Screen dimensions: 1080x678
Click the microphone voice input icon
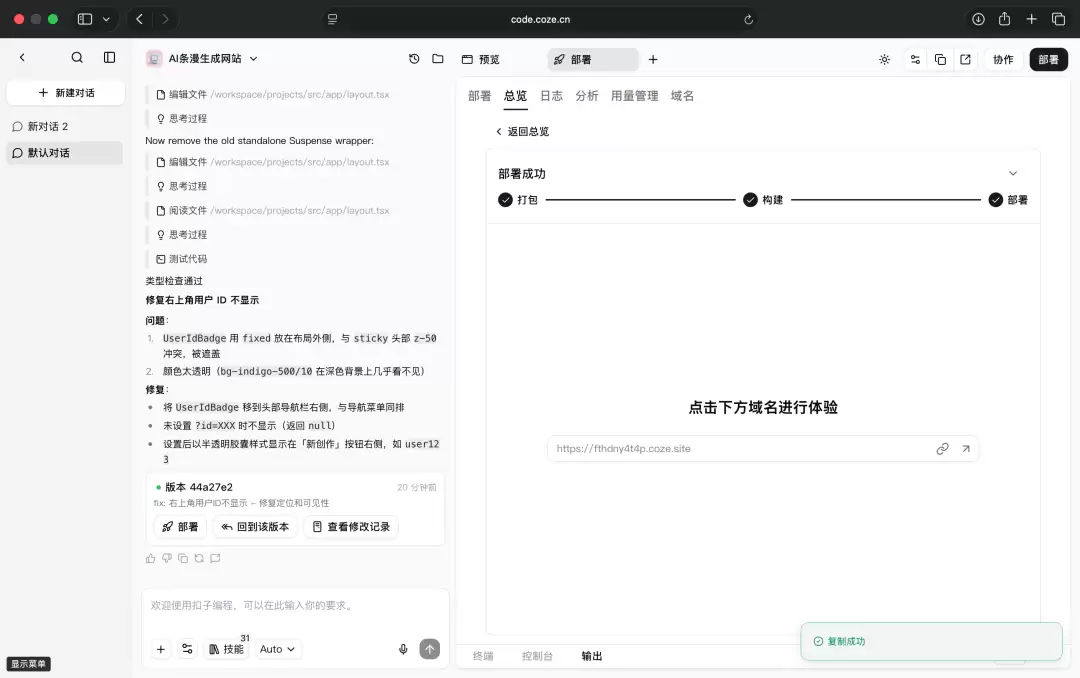coord(403,649)
